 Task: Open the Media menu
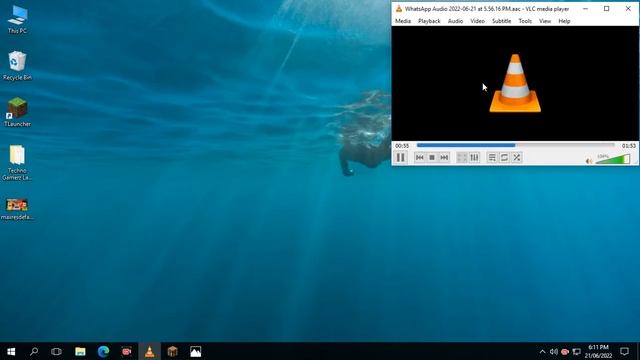[403, 21]
